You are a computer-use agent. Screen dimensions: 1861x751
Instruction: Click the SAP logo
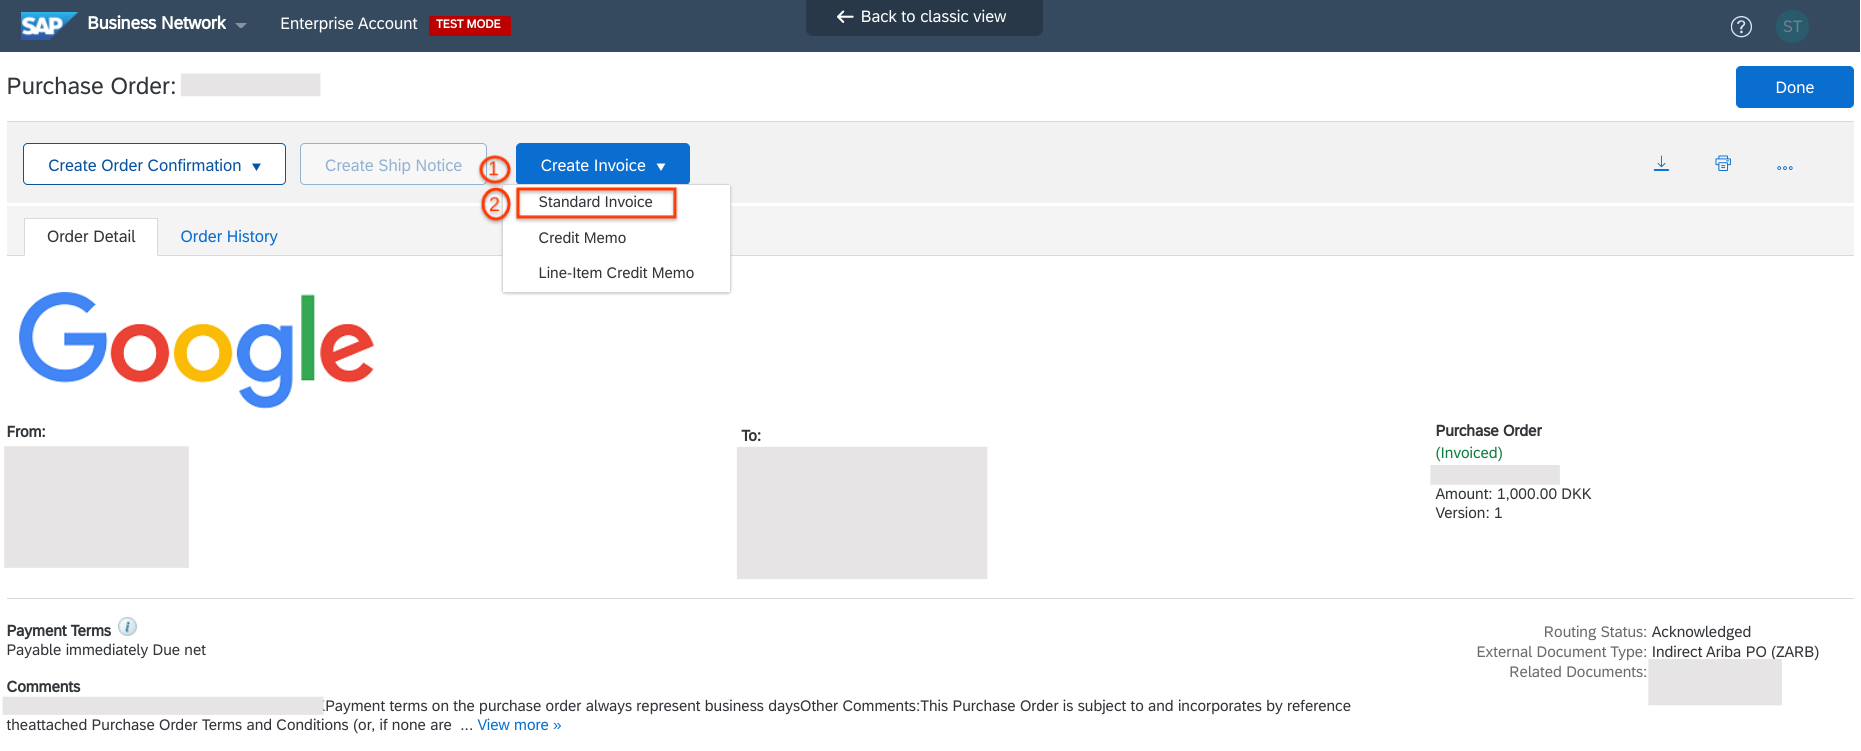tap(48, 24)
